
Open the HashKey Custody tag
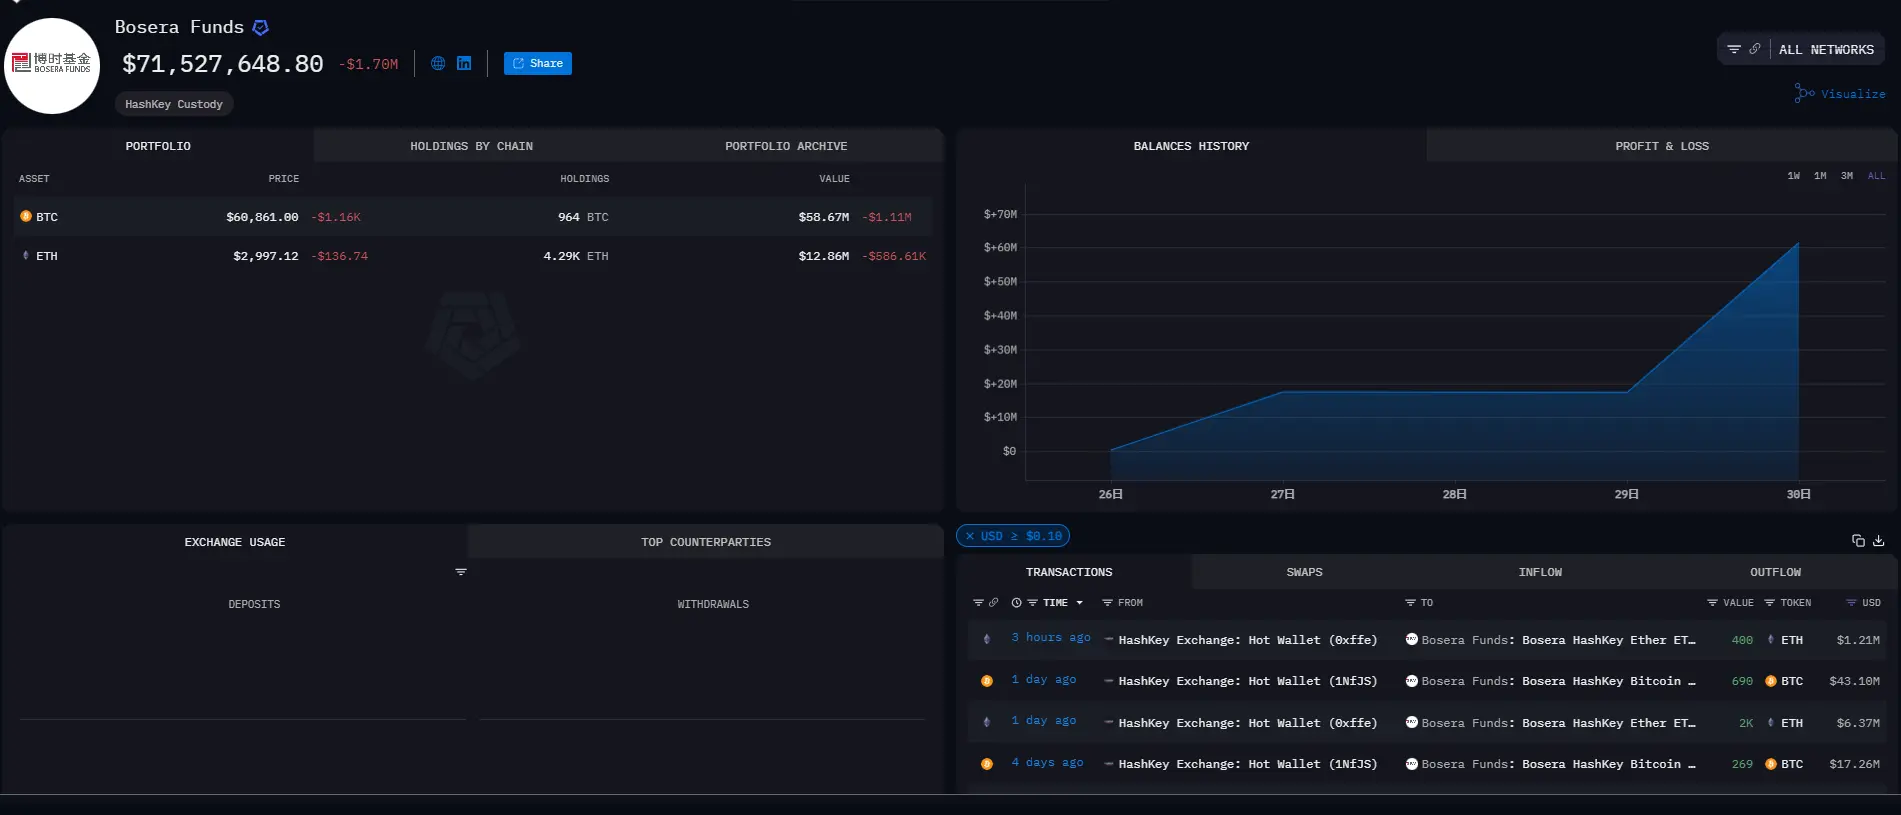click(x=174, y=104)
